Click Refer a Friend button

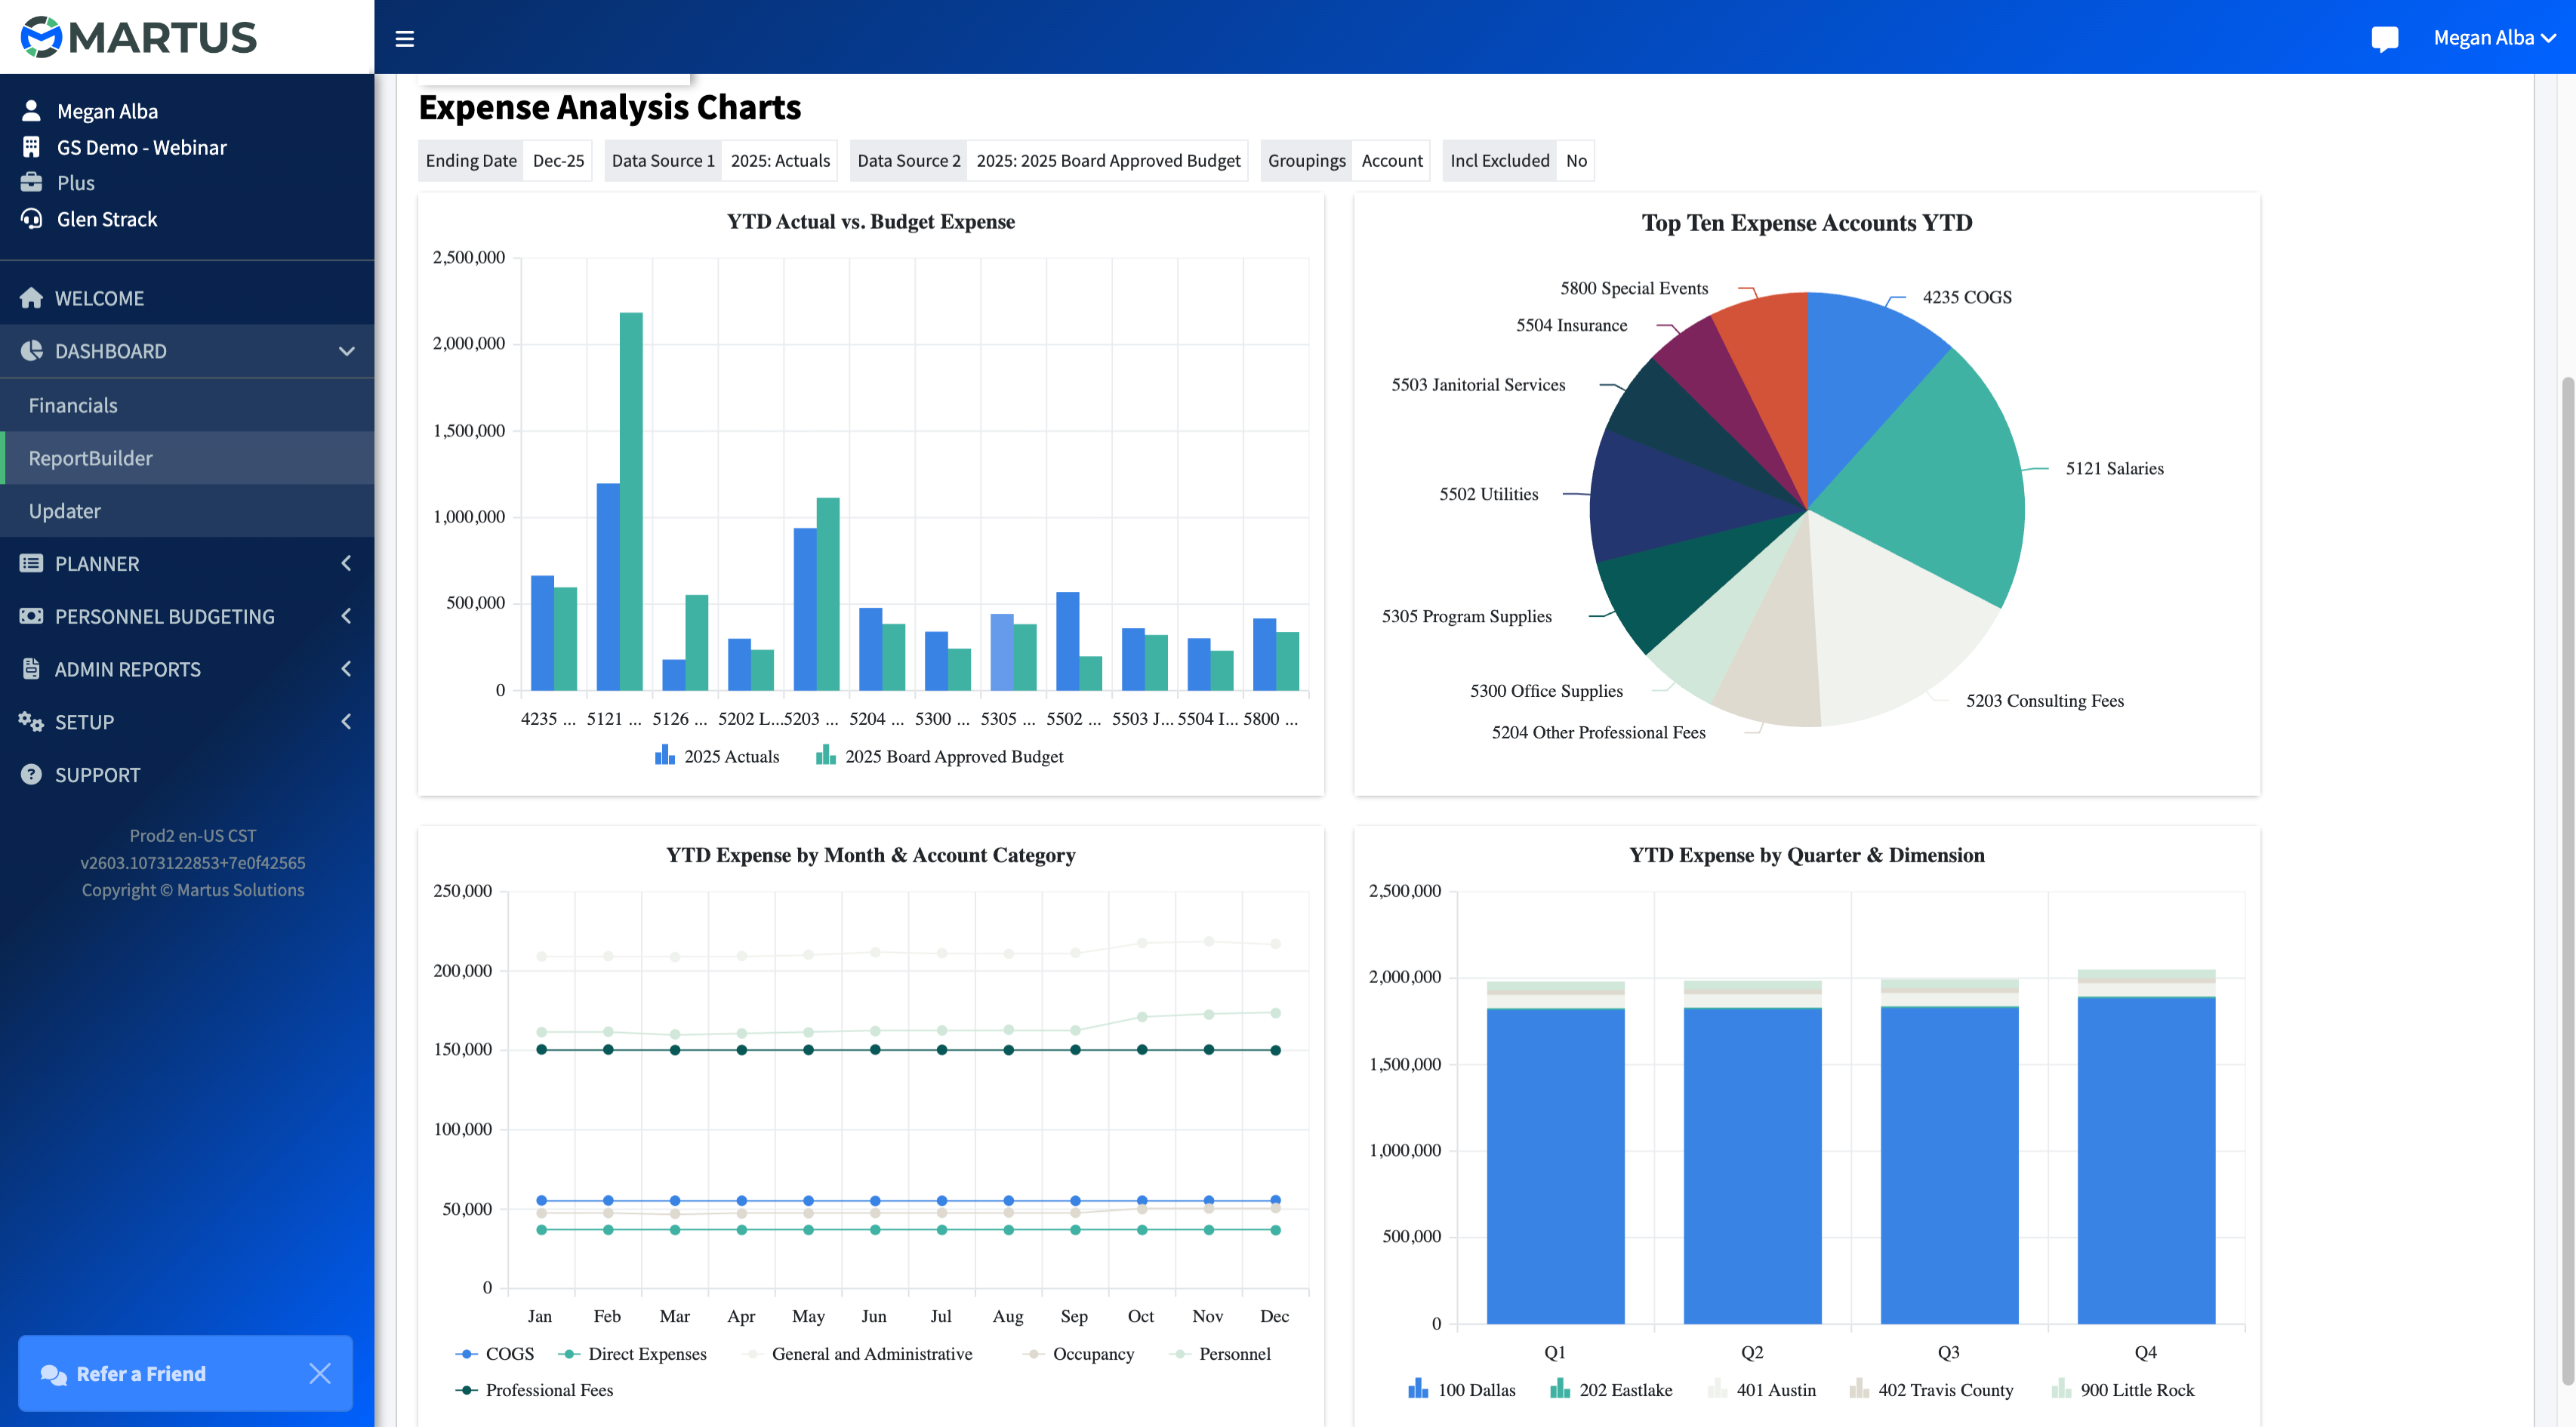141,1374
